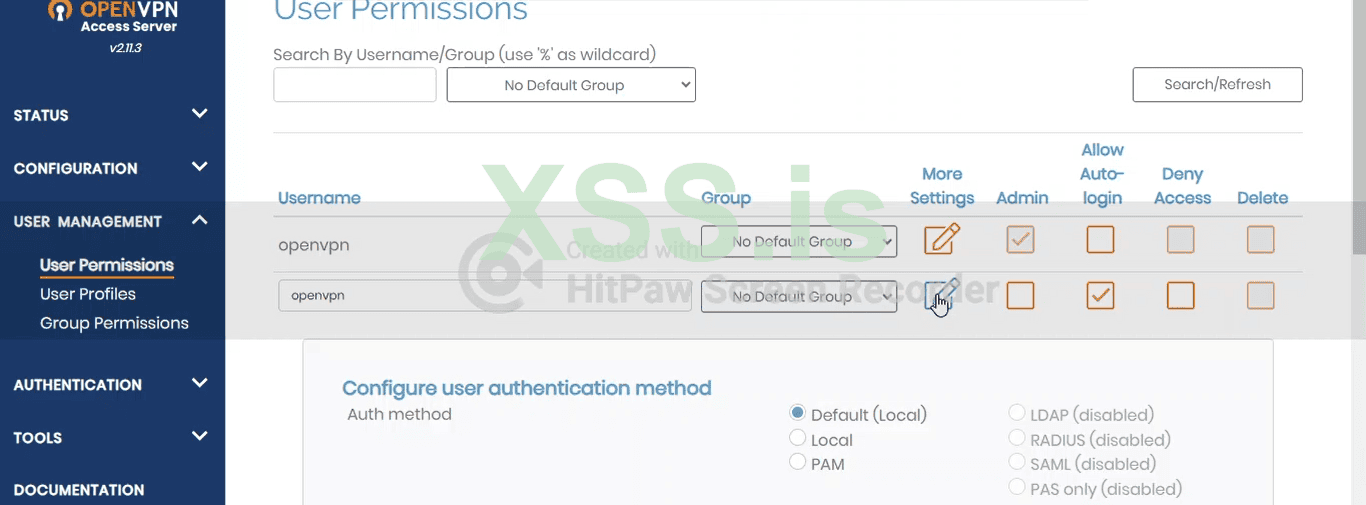Select Local auth method radio
This screenshot has height=505, width=1366.
pyautogui.click(x=797, y=438)
